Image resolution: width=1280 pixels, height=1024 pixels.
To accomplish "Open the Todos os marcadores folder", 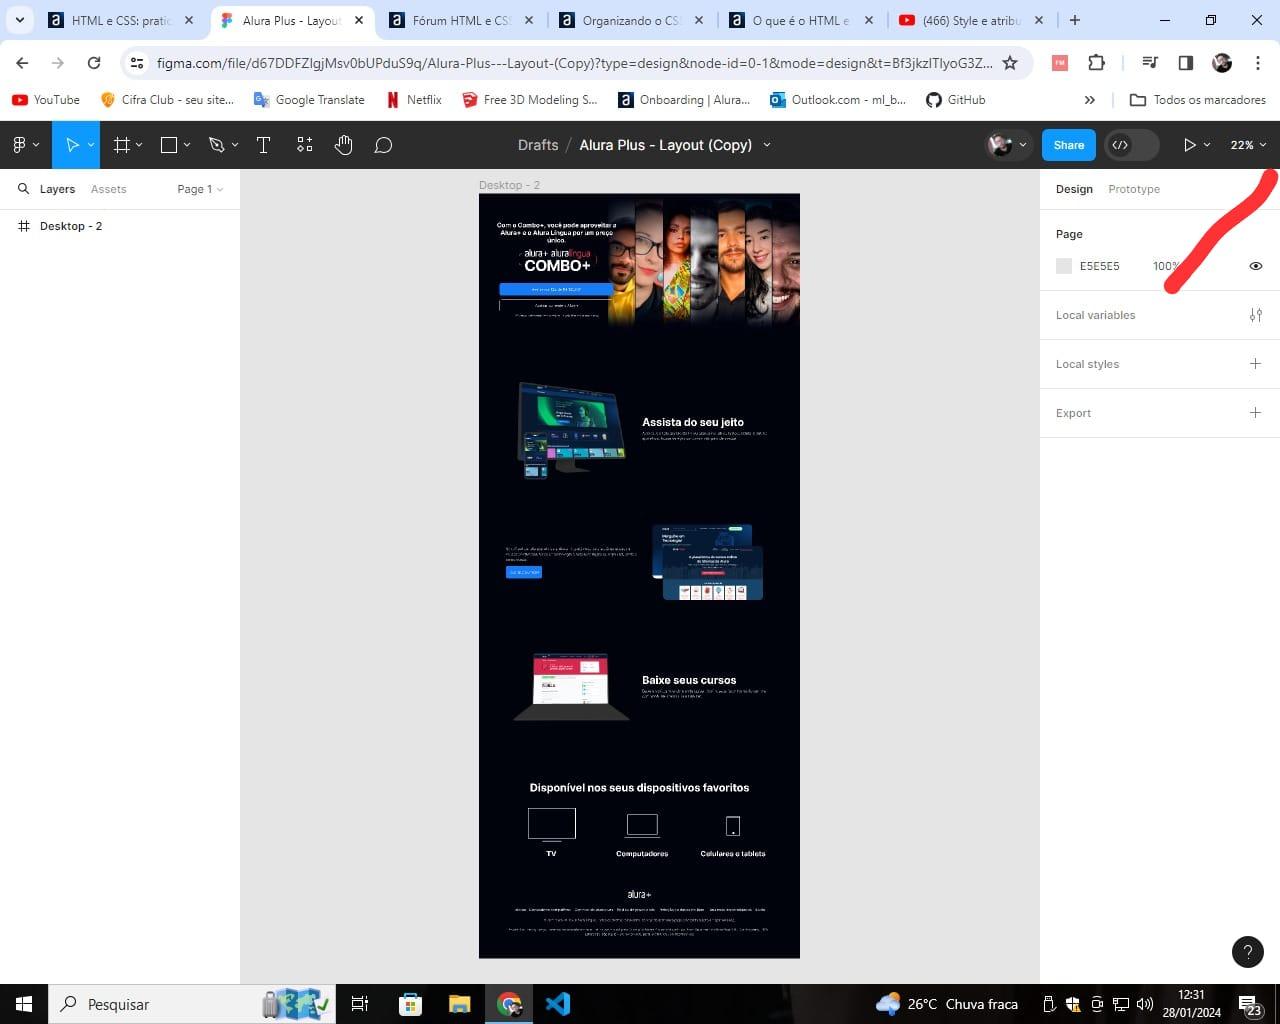I will pos(1197,100).
